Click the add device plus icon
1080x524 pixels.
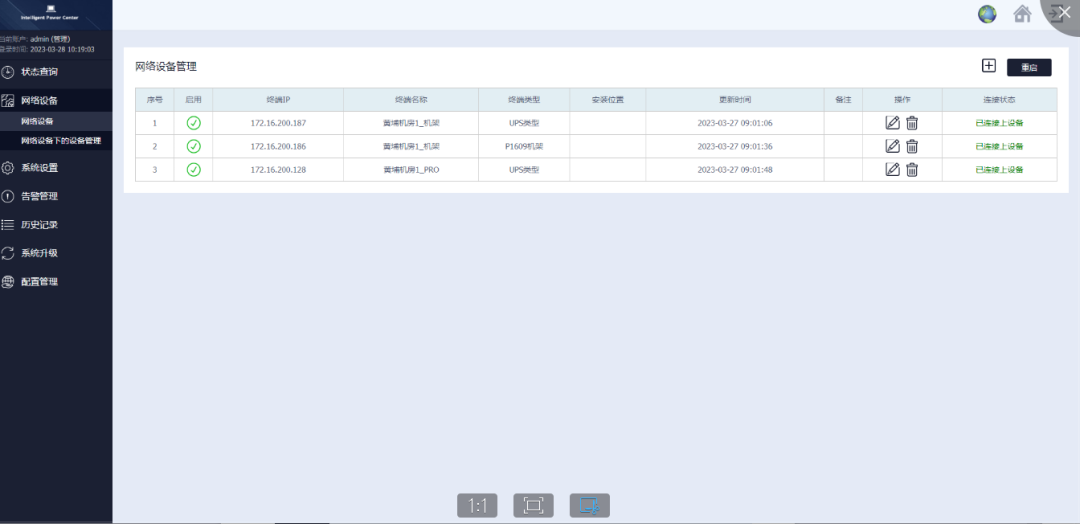988,66
